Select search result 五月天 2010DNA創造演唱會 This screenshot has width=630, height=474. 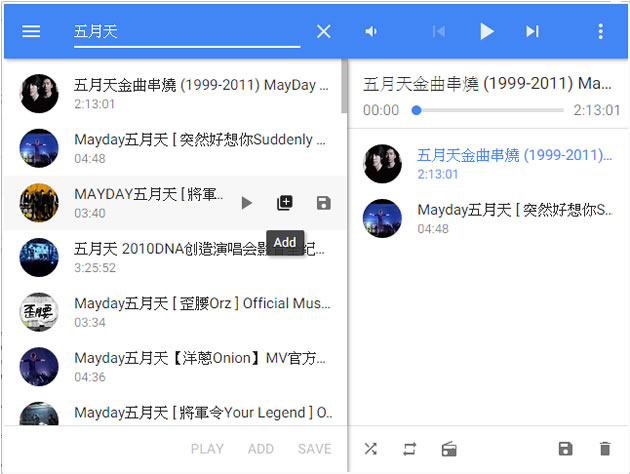175,257
